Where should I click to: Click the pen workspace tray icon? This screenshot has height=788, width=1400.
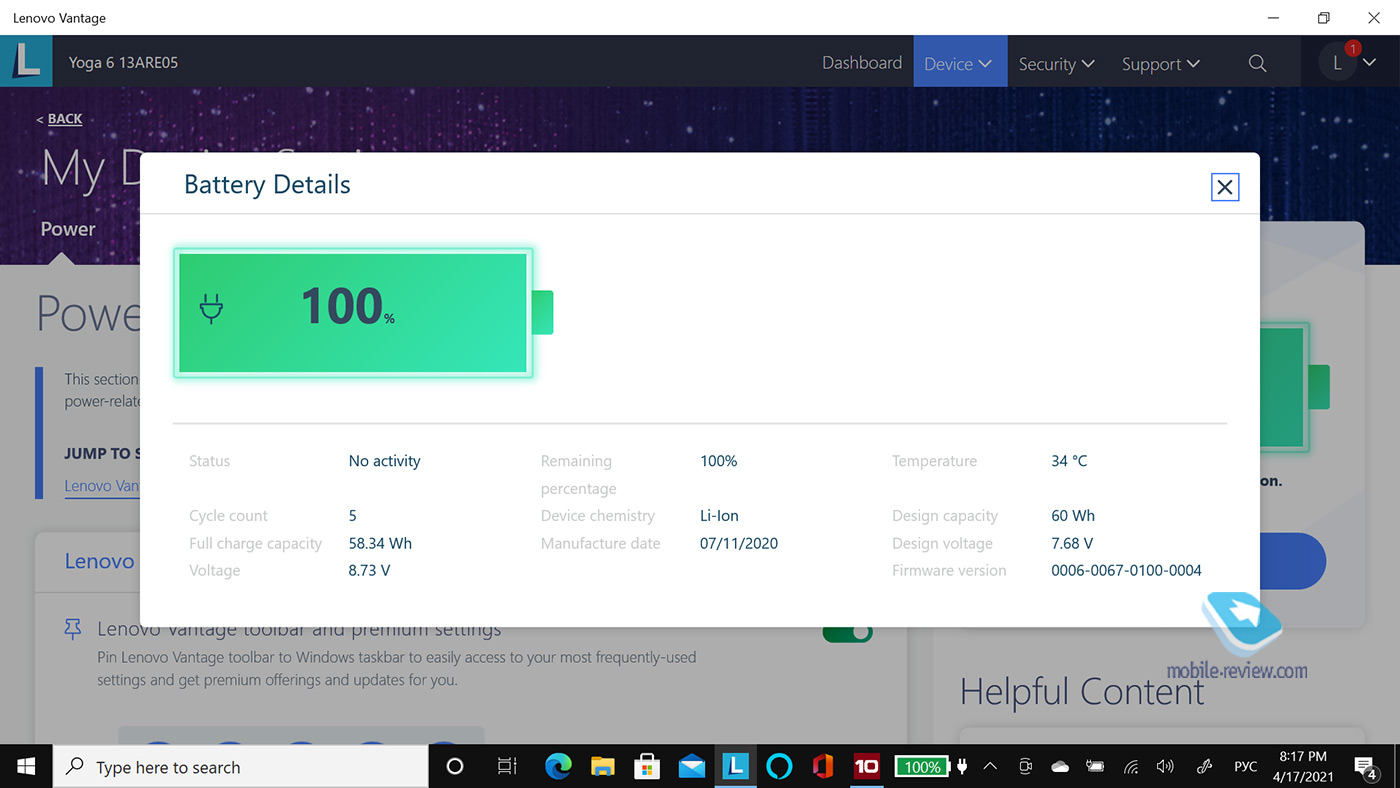click(x=1205, y=767)
